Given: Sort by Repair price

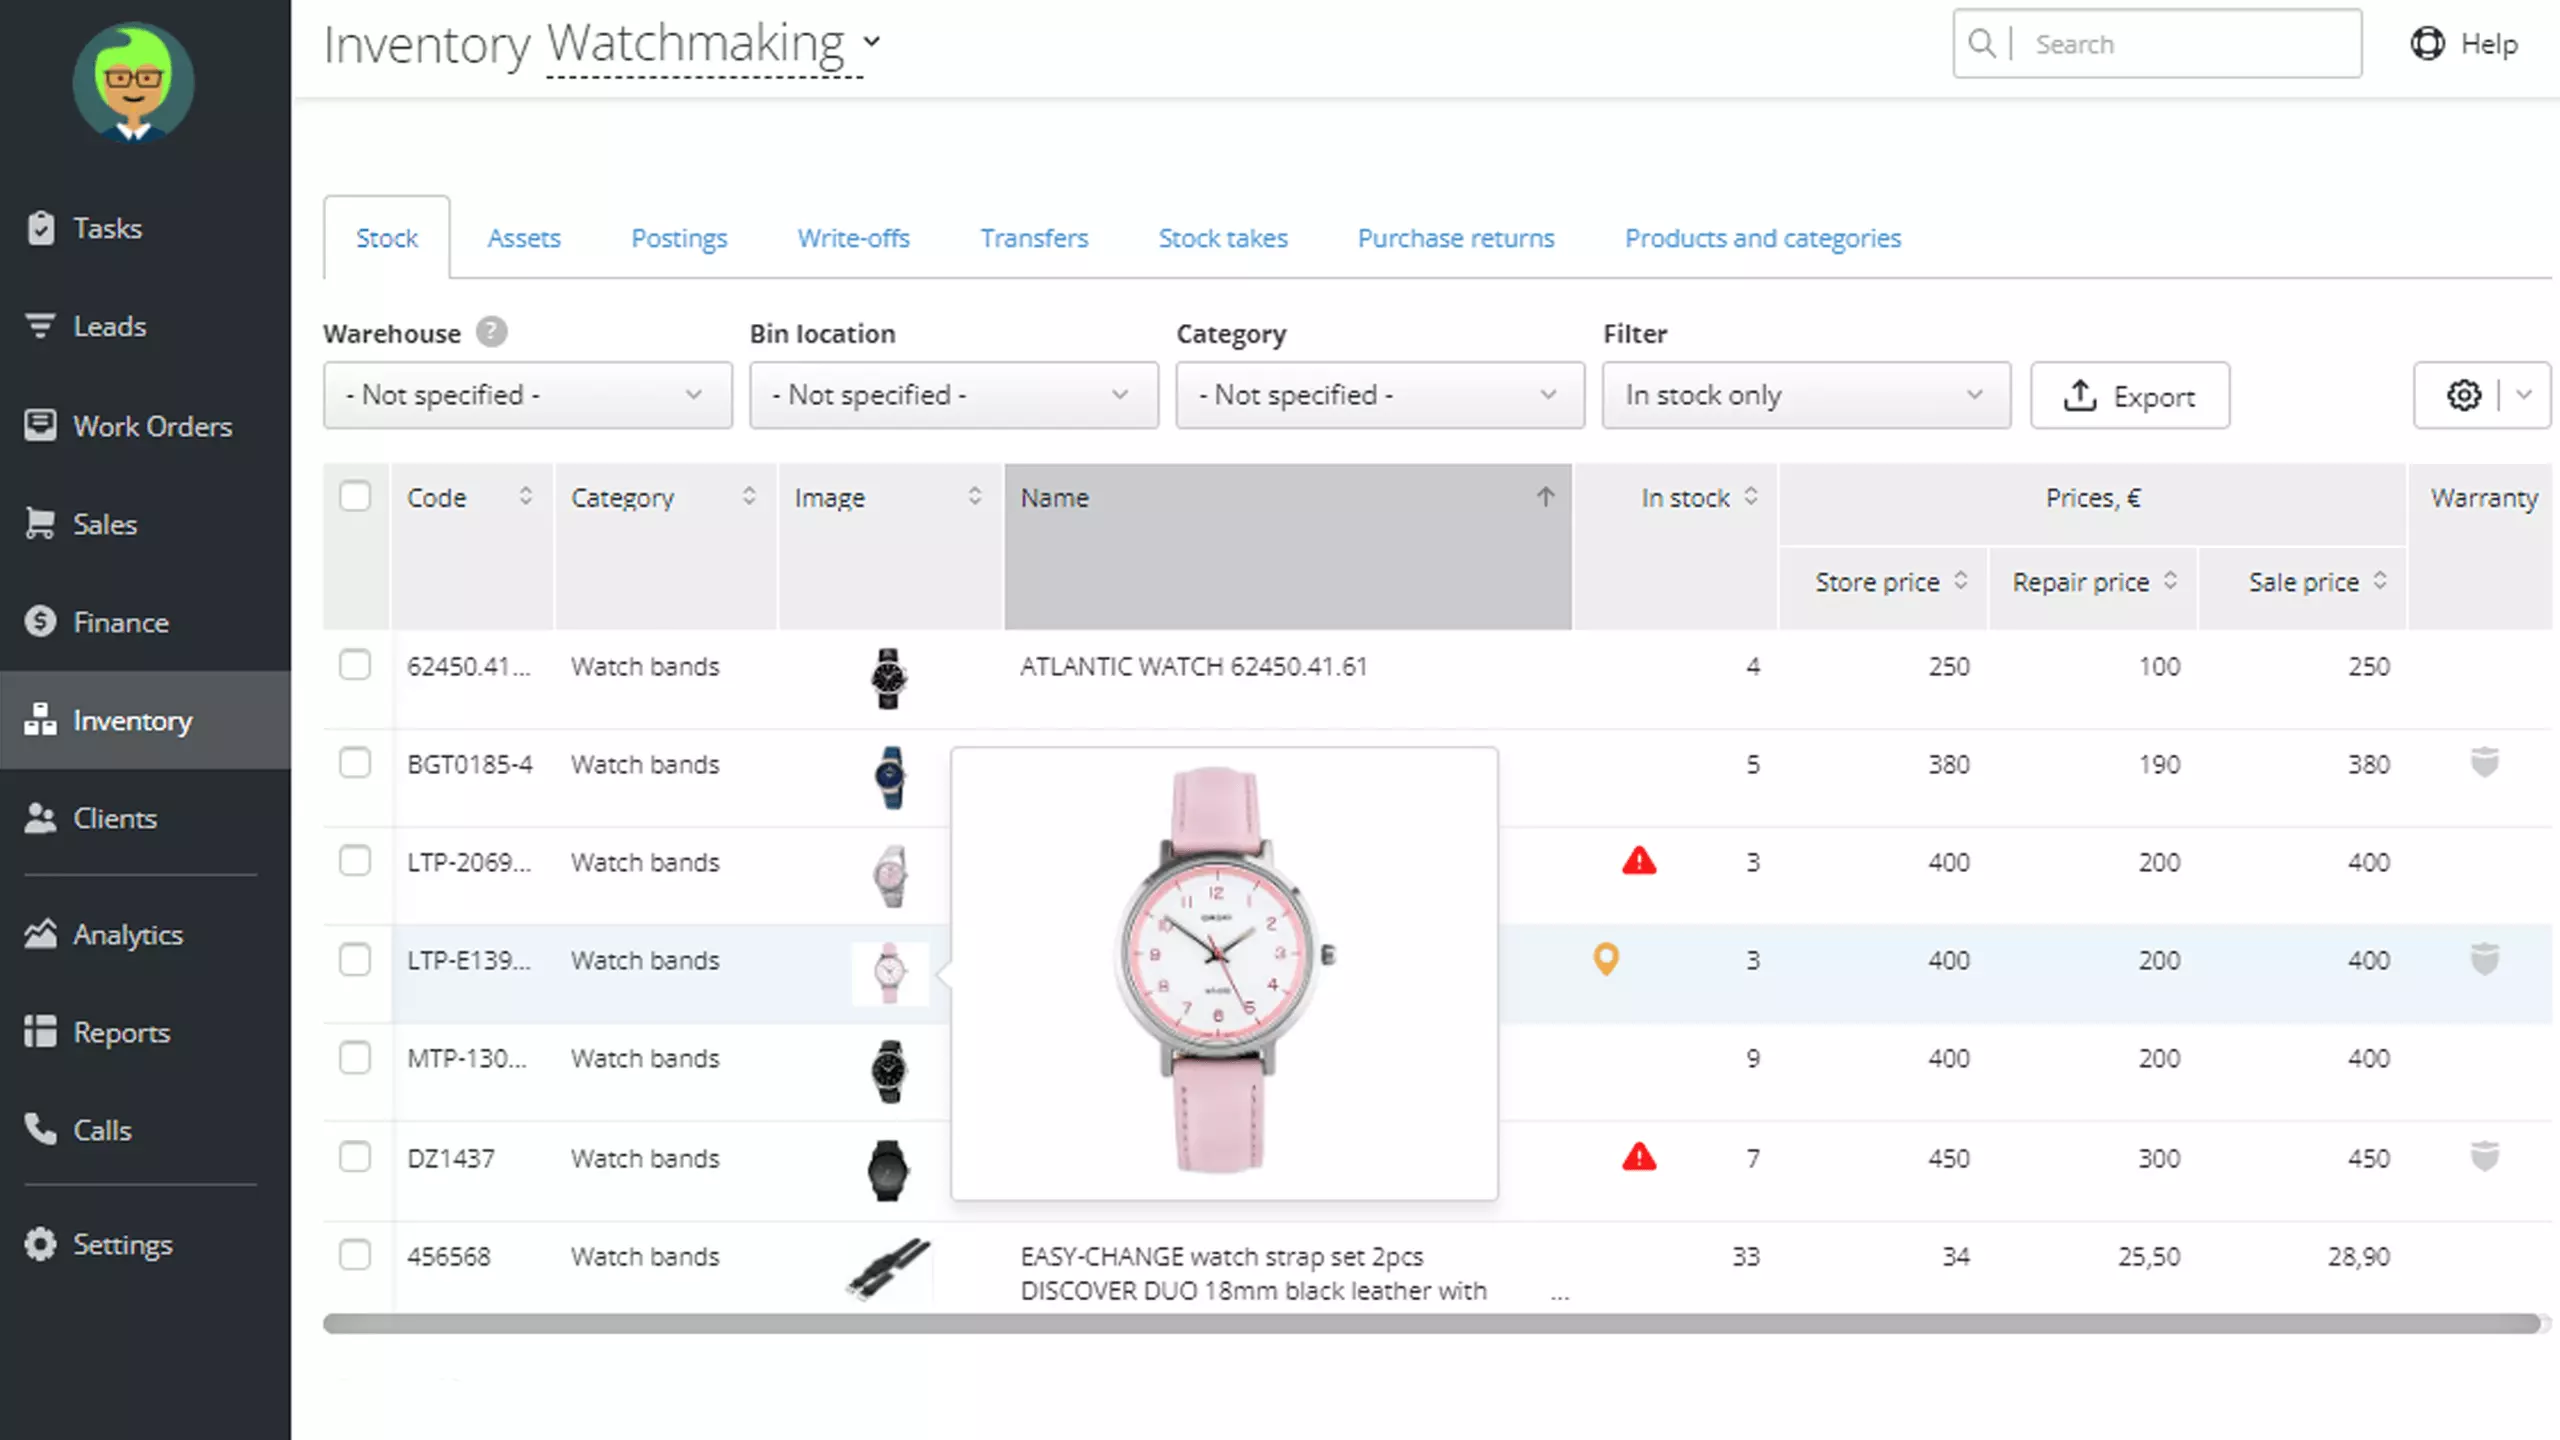Looking at the screenshot, I should [x=2170, y=580].
